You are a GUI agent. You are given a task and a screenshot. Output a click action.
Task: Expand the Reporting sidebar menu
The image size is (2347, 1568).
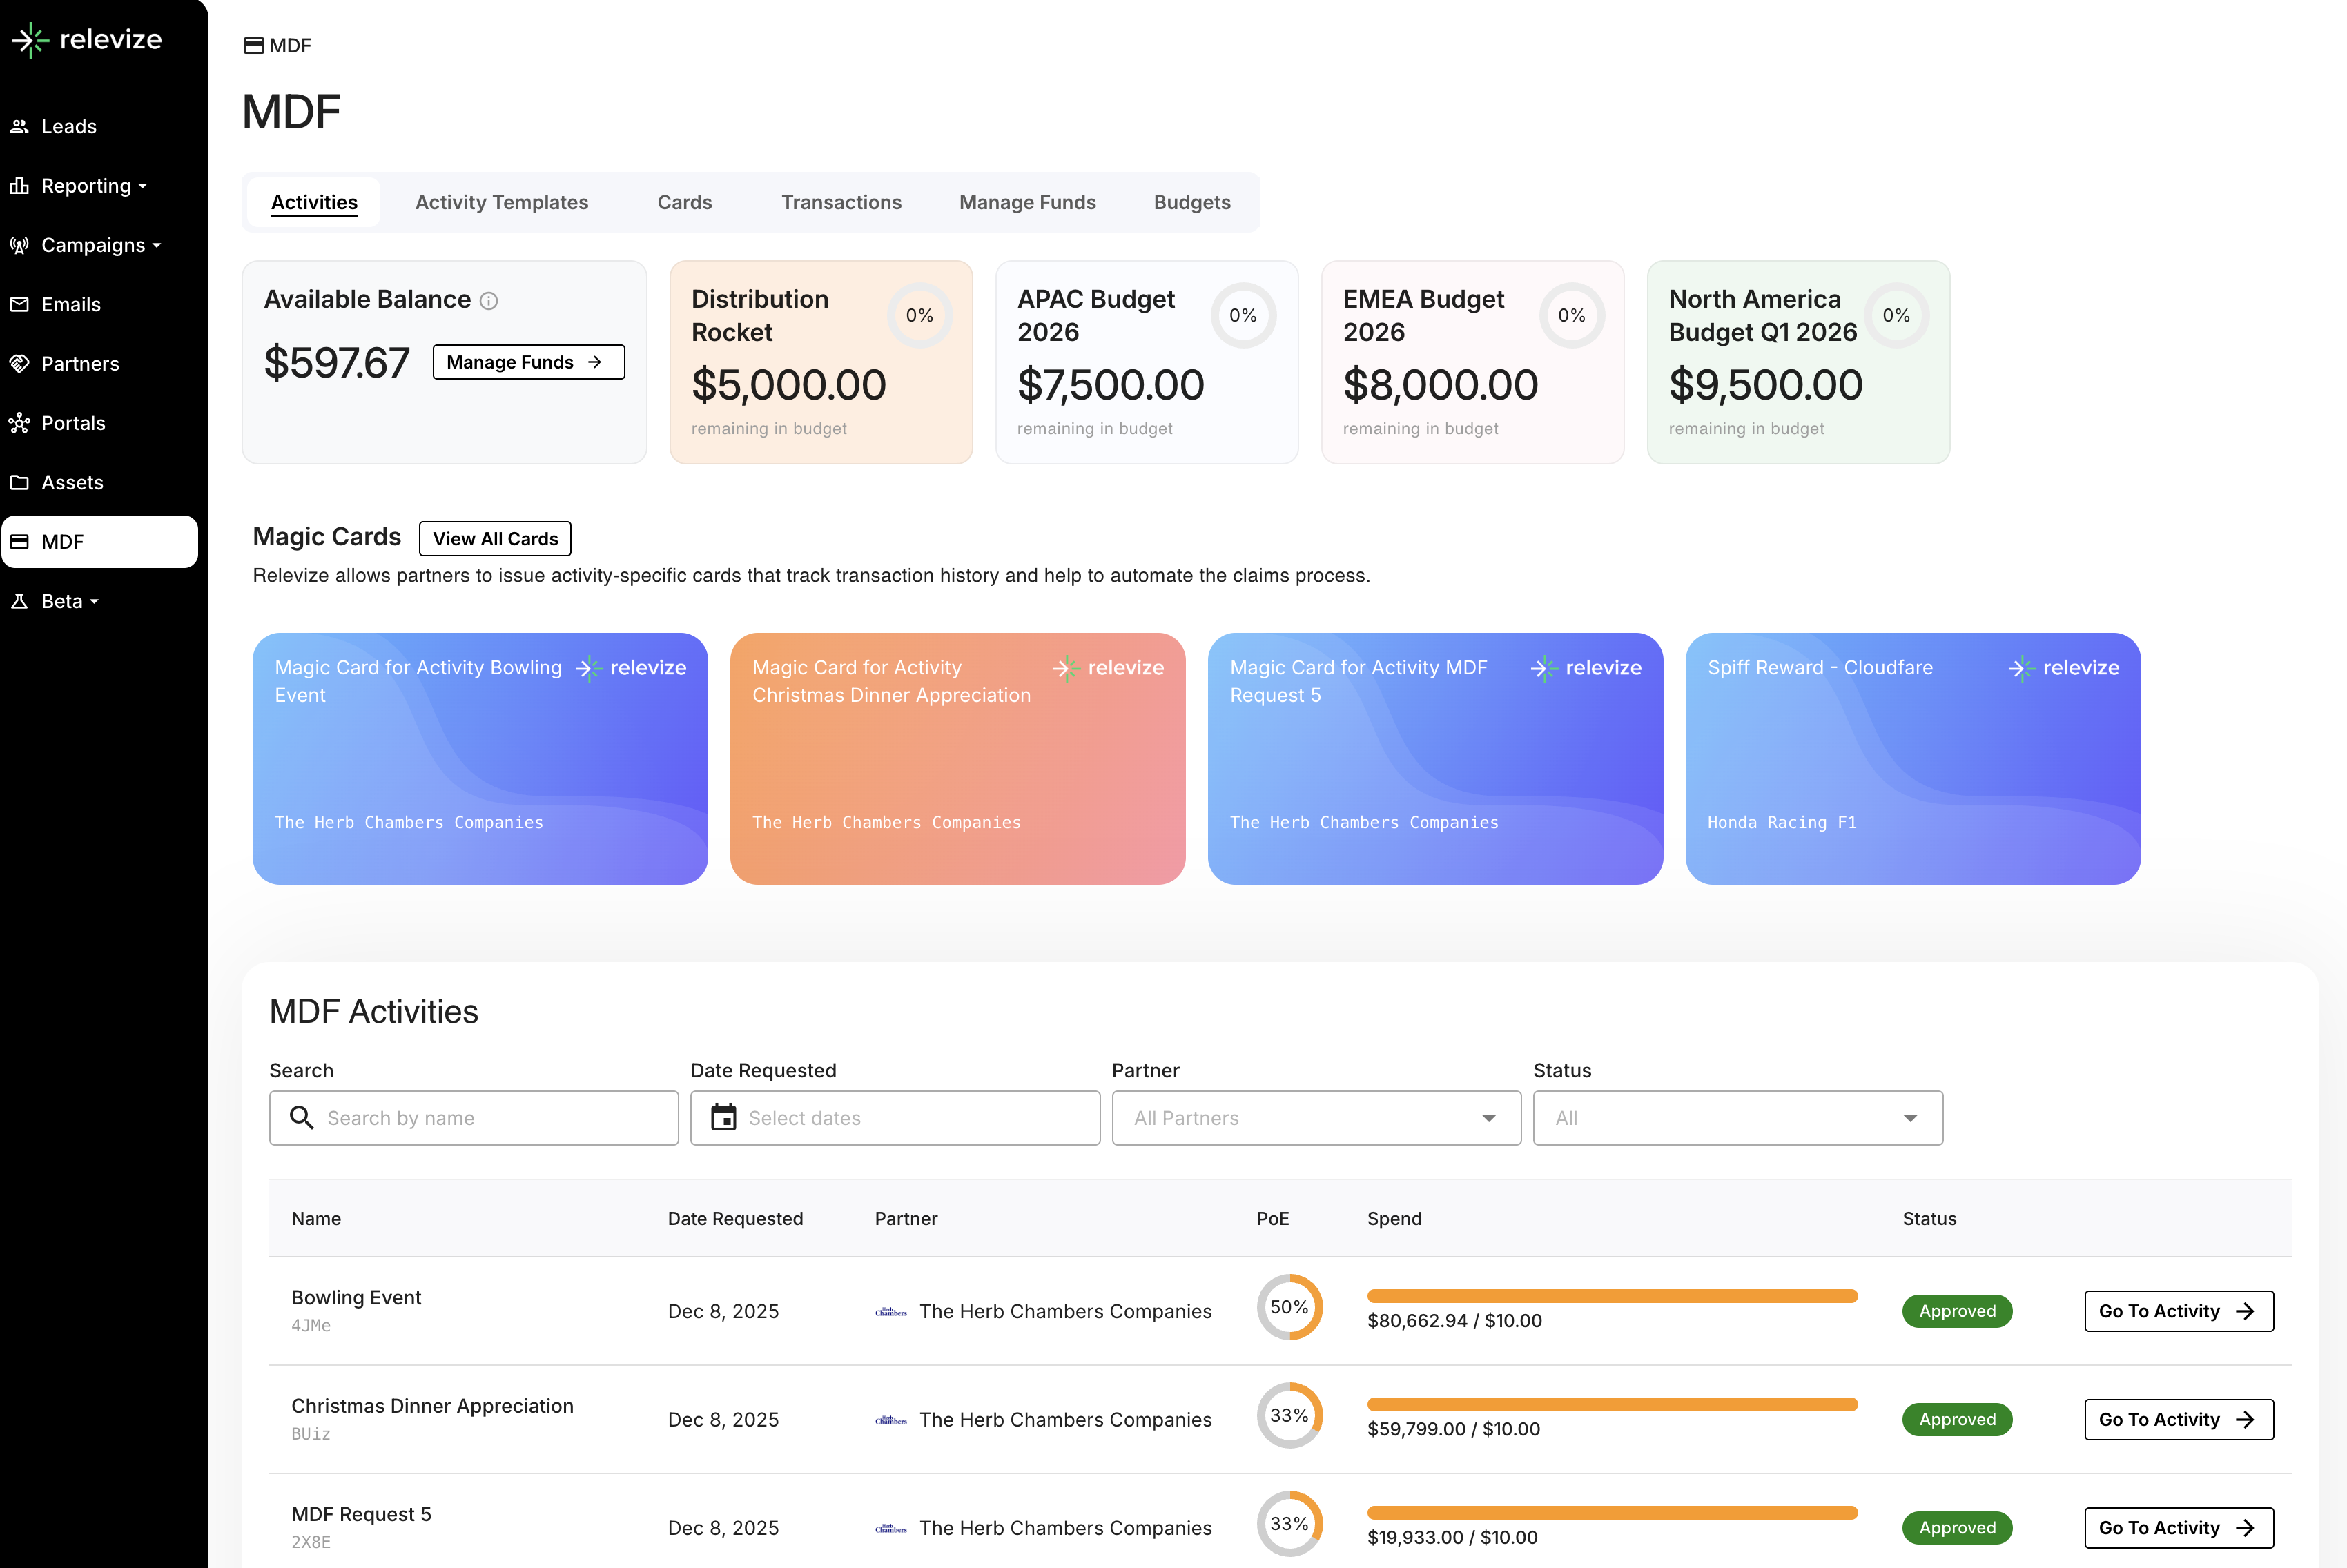93,186
